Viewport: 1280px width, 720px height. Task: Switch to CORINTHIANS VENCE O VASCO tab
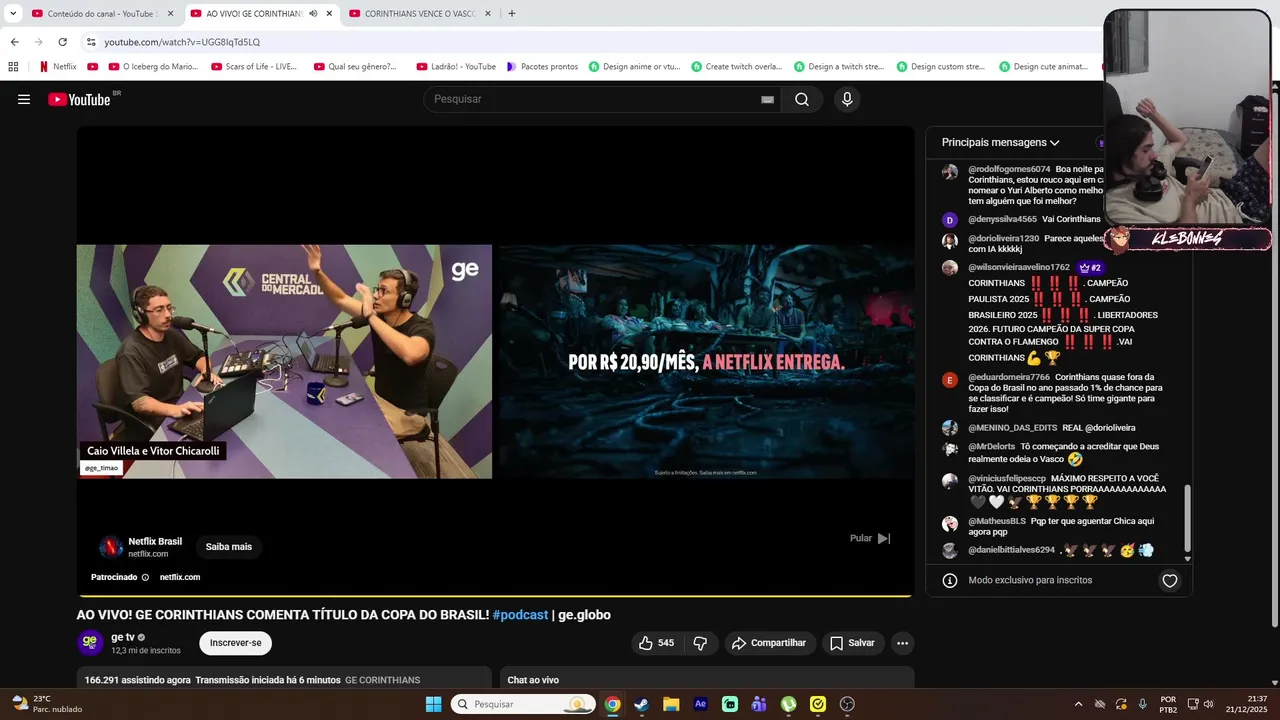click(420, 14)
